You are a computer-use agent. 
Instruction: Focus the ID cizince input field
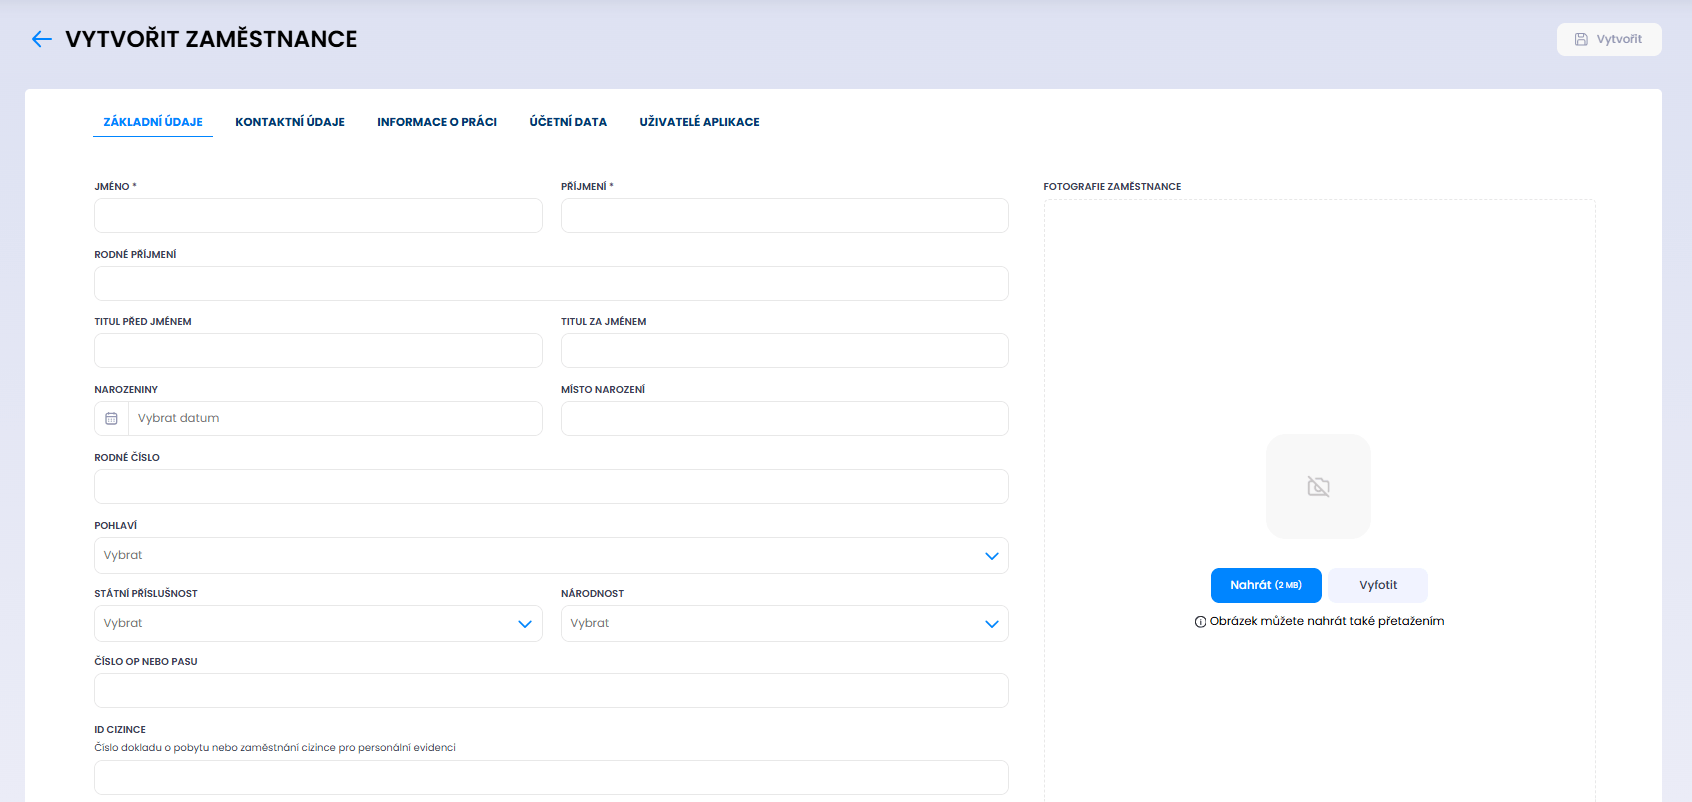coord(551,777)
